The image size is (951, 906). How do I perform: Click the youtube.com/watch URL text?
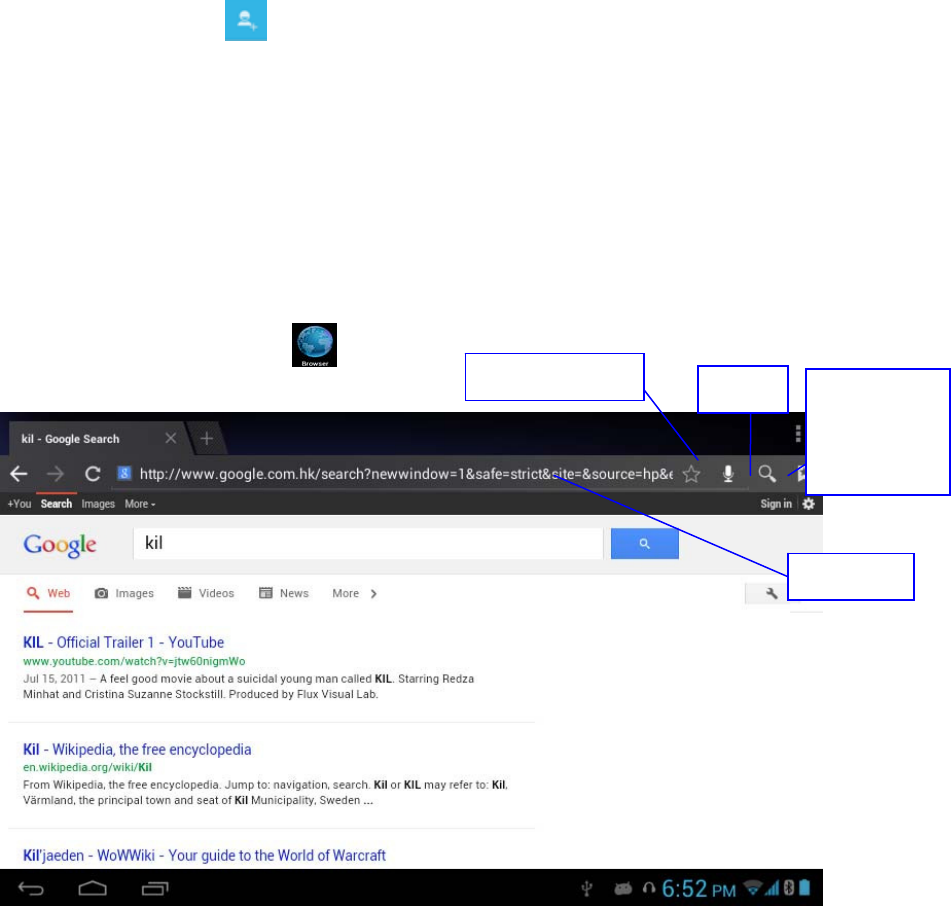[134, 661]
